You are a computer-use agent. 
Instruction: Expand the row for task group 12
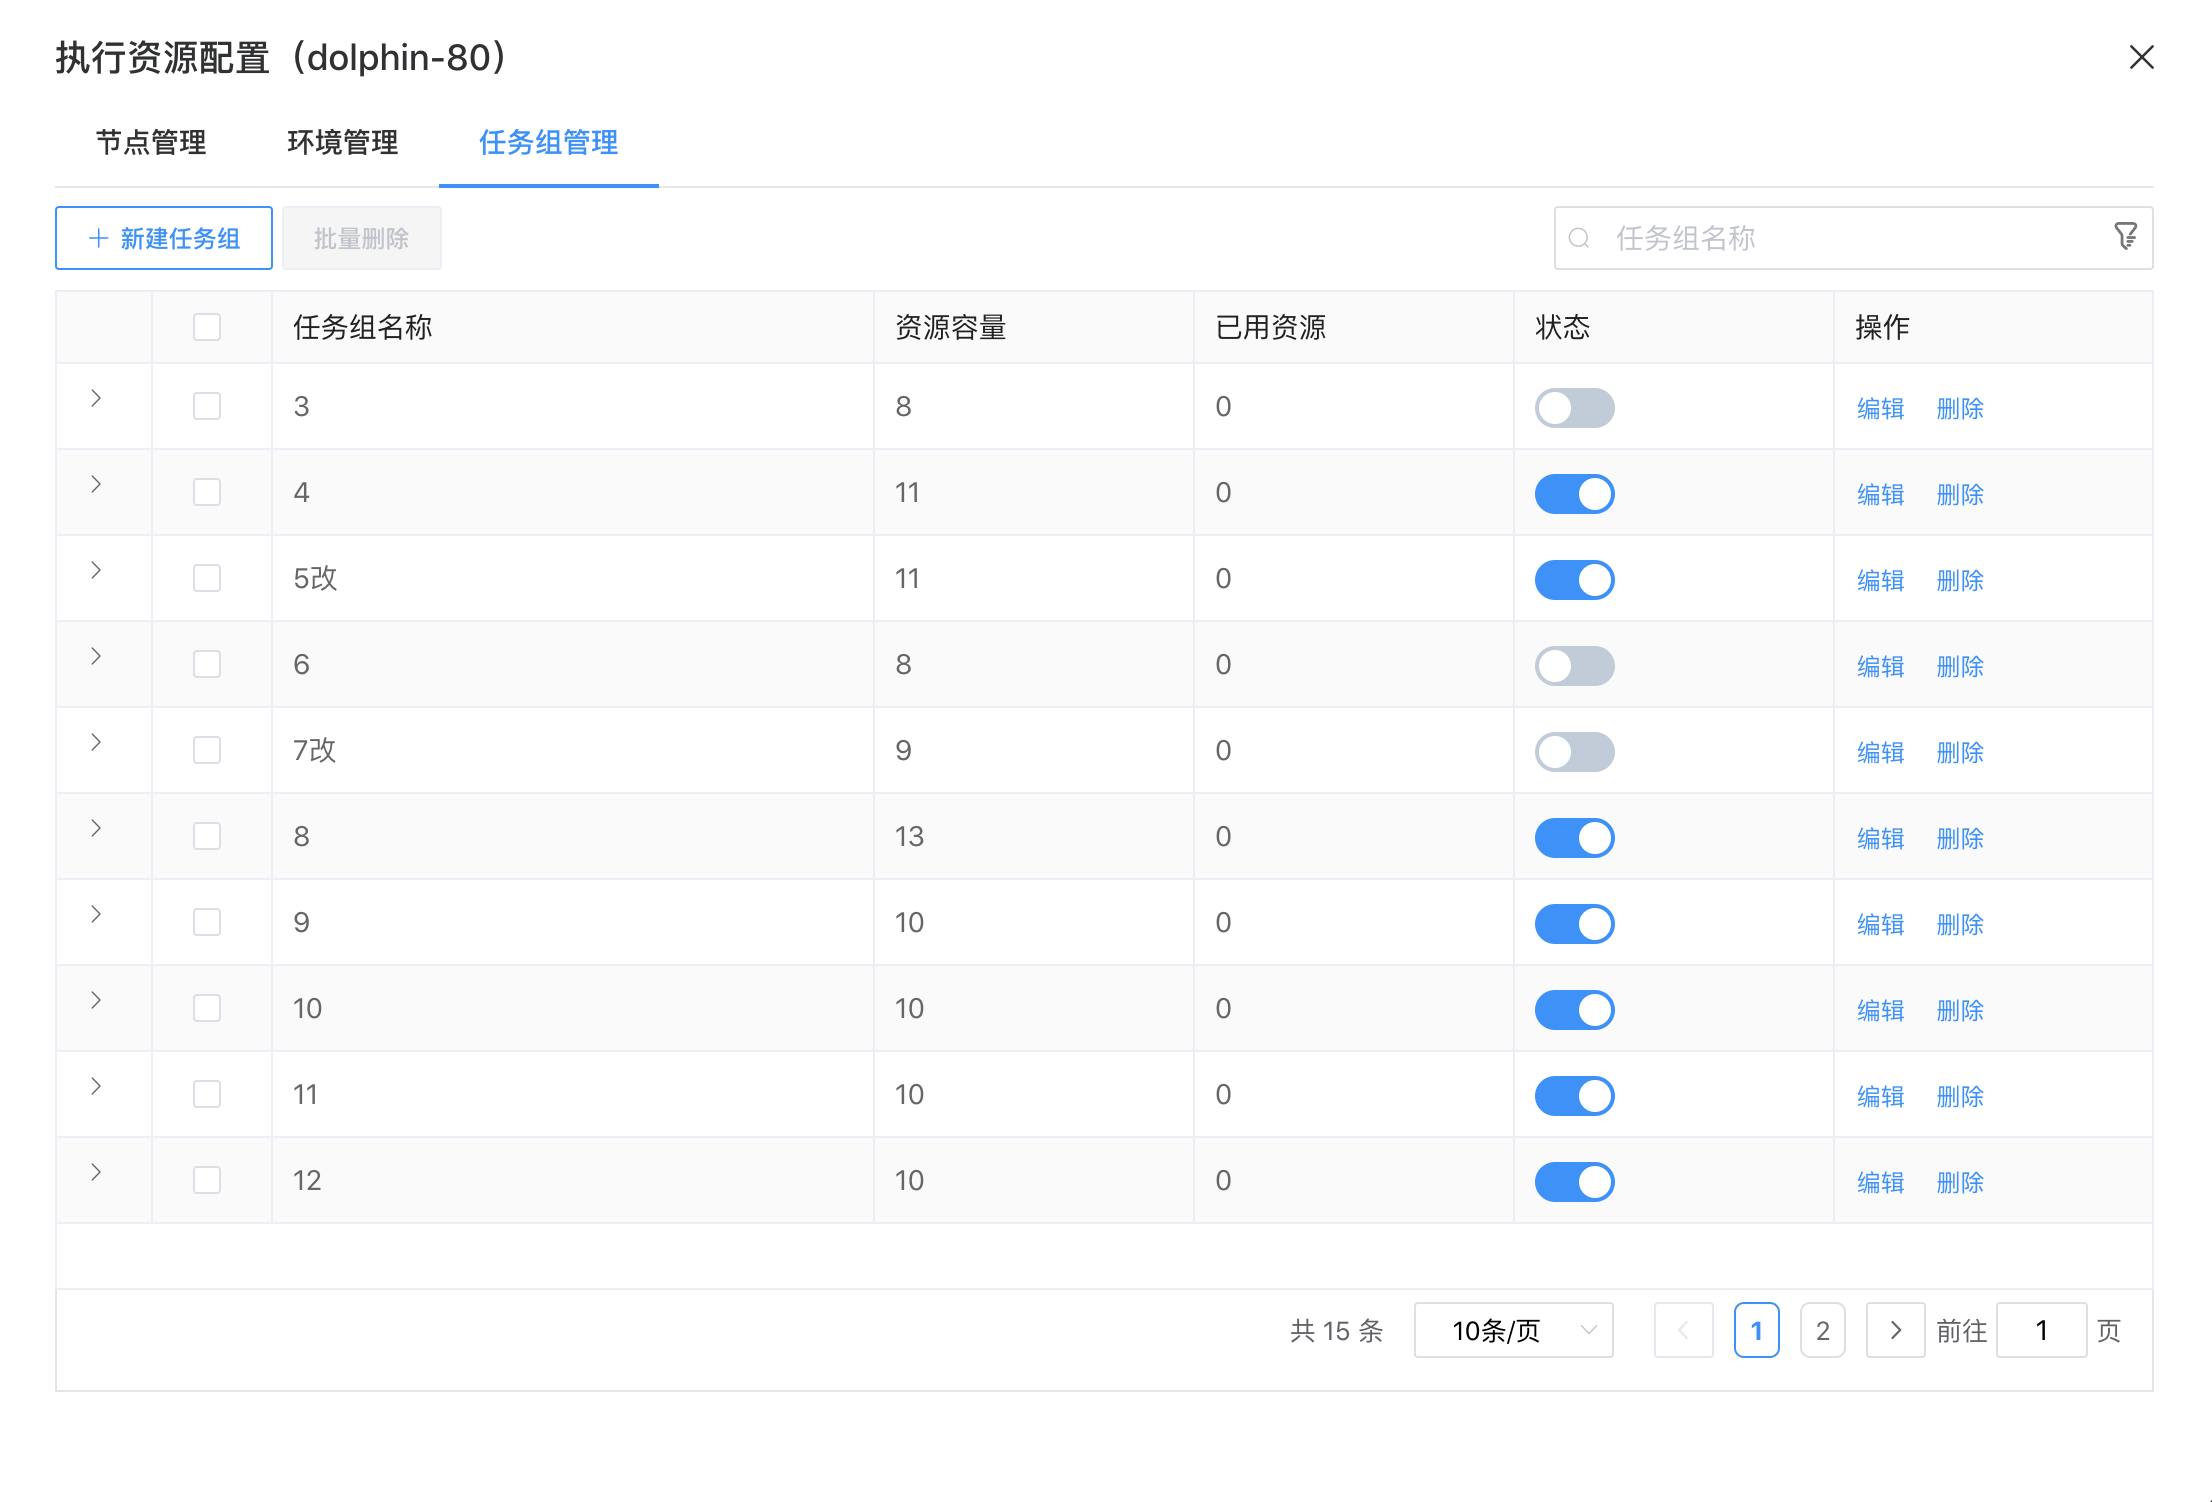(96, 1172)
